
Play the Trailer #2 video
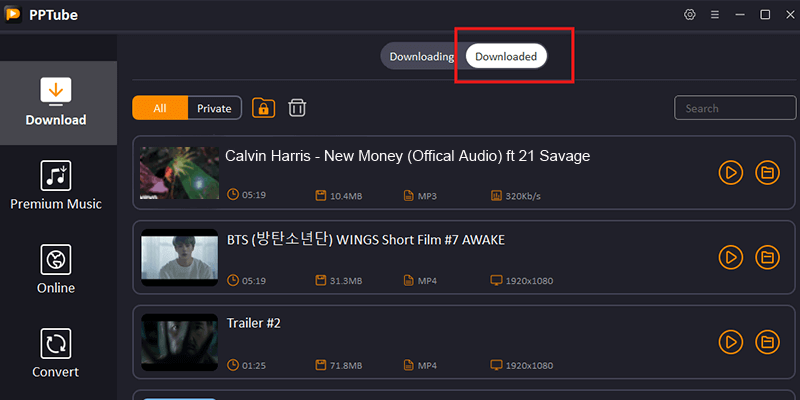(x=731, y=341)
